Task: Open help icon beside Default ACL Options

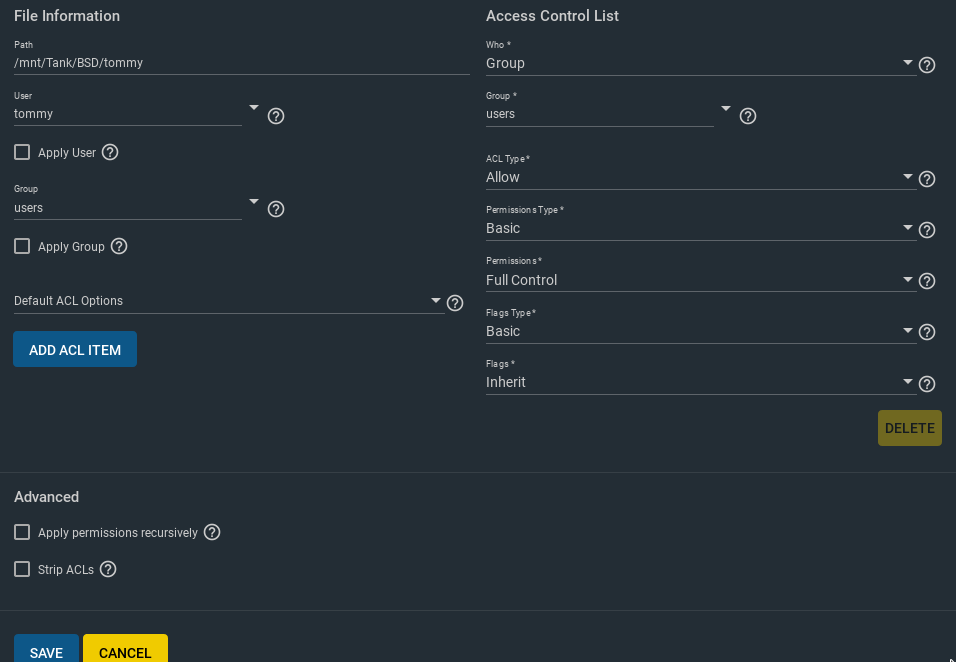Action: 455,303
